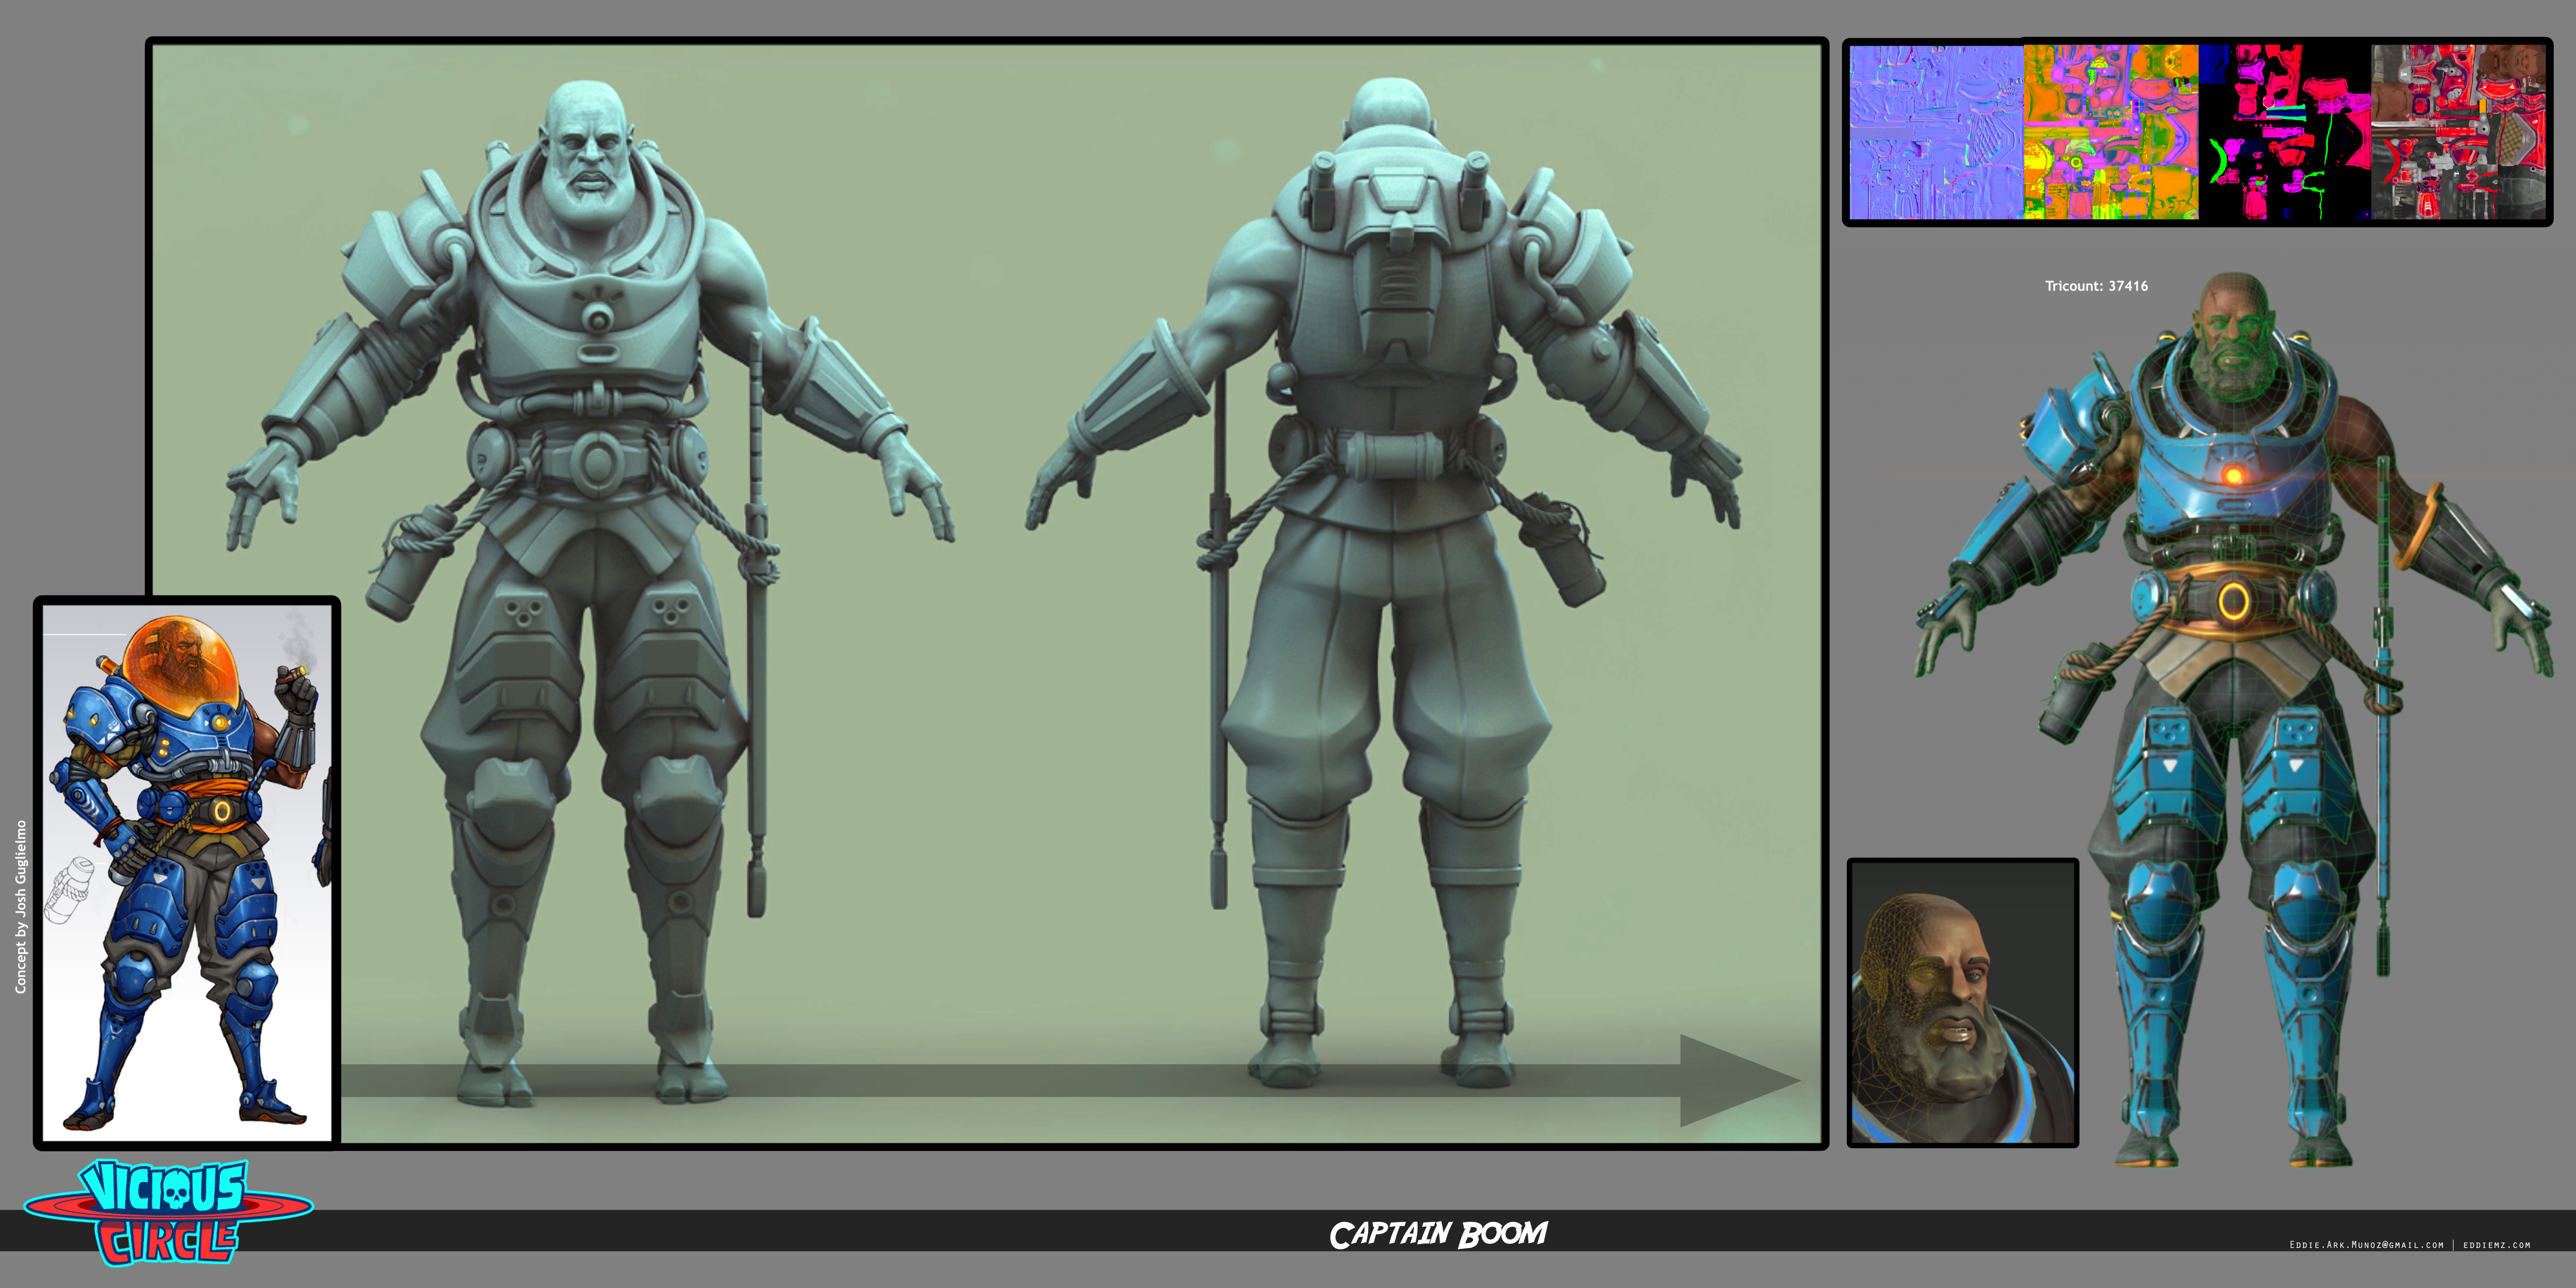Click the wireframe head close-up thumbnail

tap(1962, 1002)
